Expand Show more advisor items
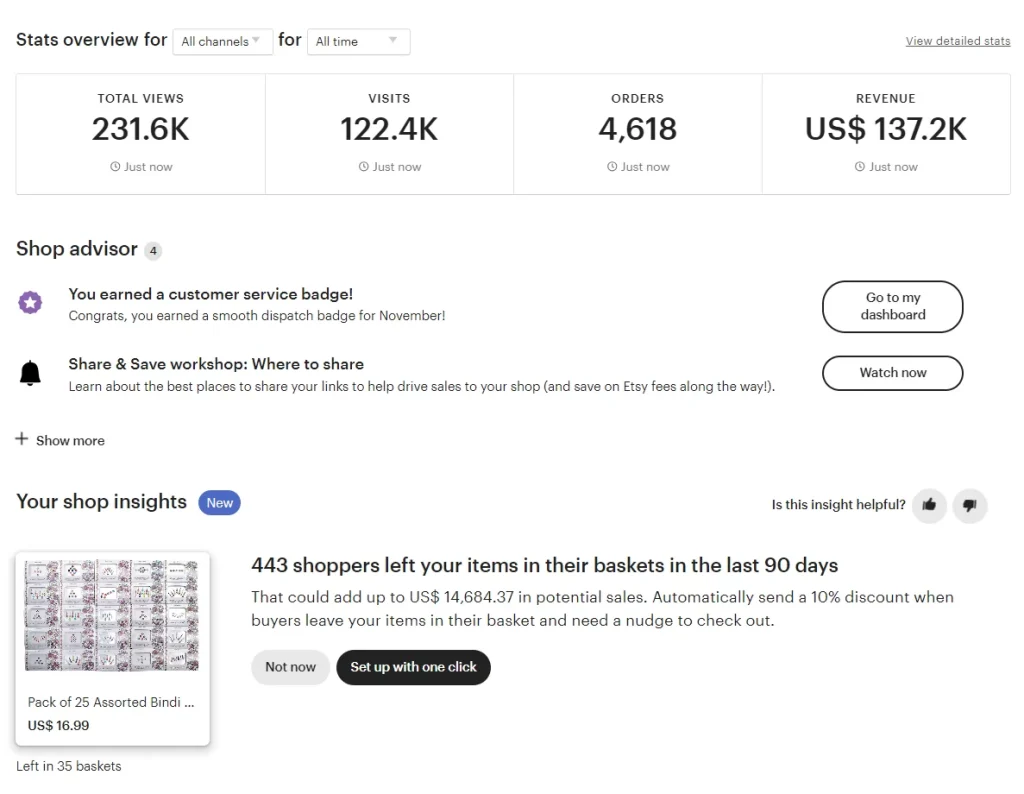This screenshot has width=1024, height=794. click(x=70, y=440)
